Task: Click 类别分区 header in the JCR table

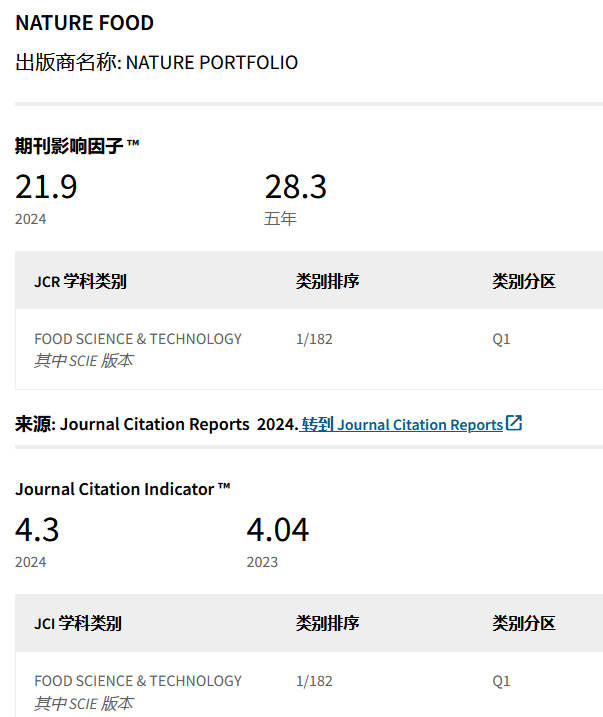Action: tap(523, 281)
